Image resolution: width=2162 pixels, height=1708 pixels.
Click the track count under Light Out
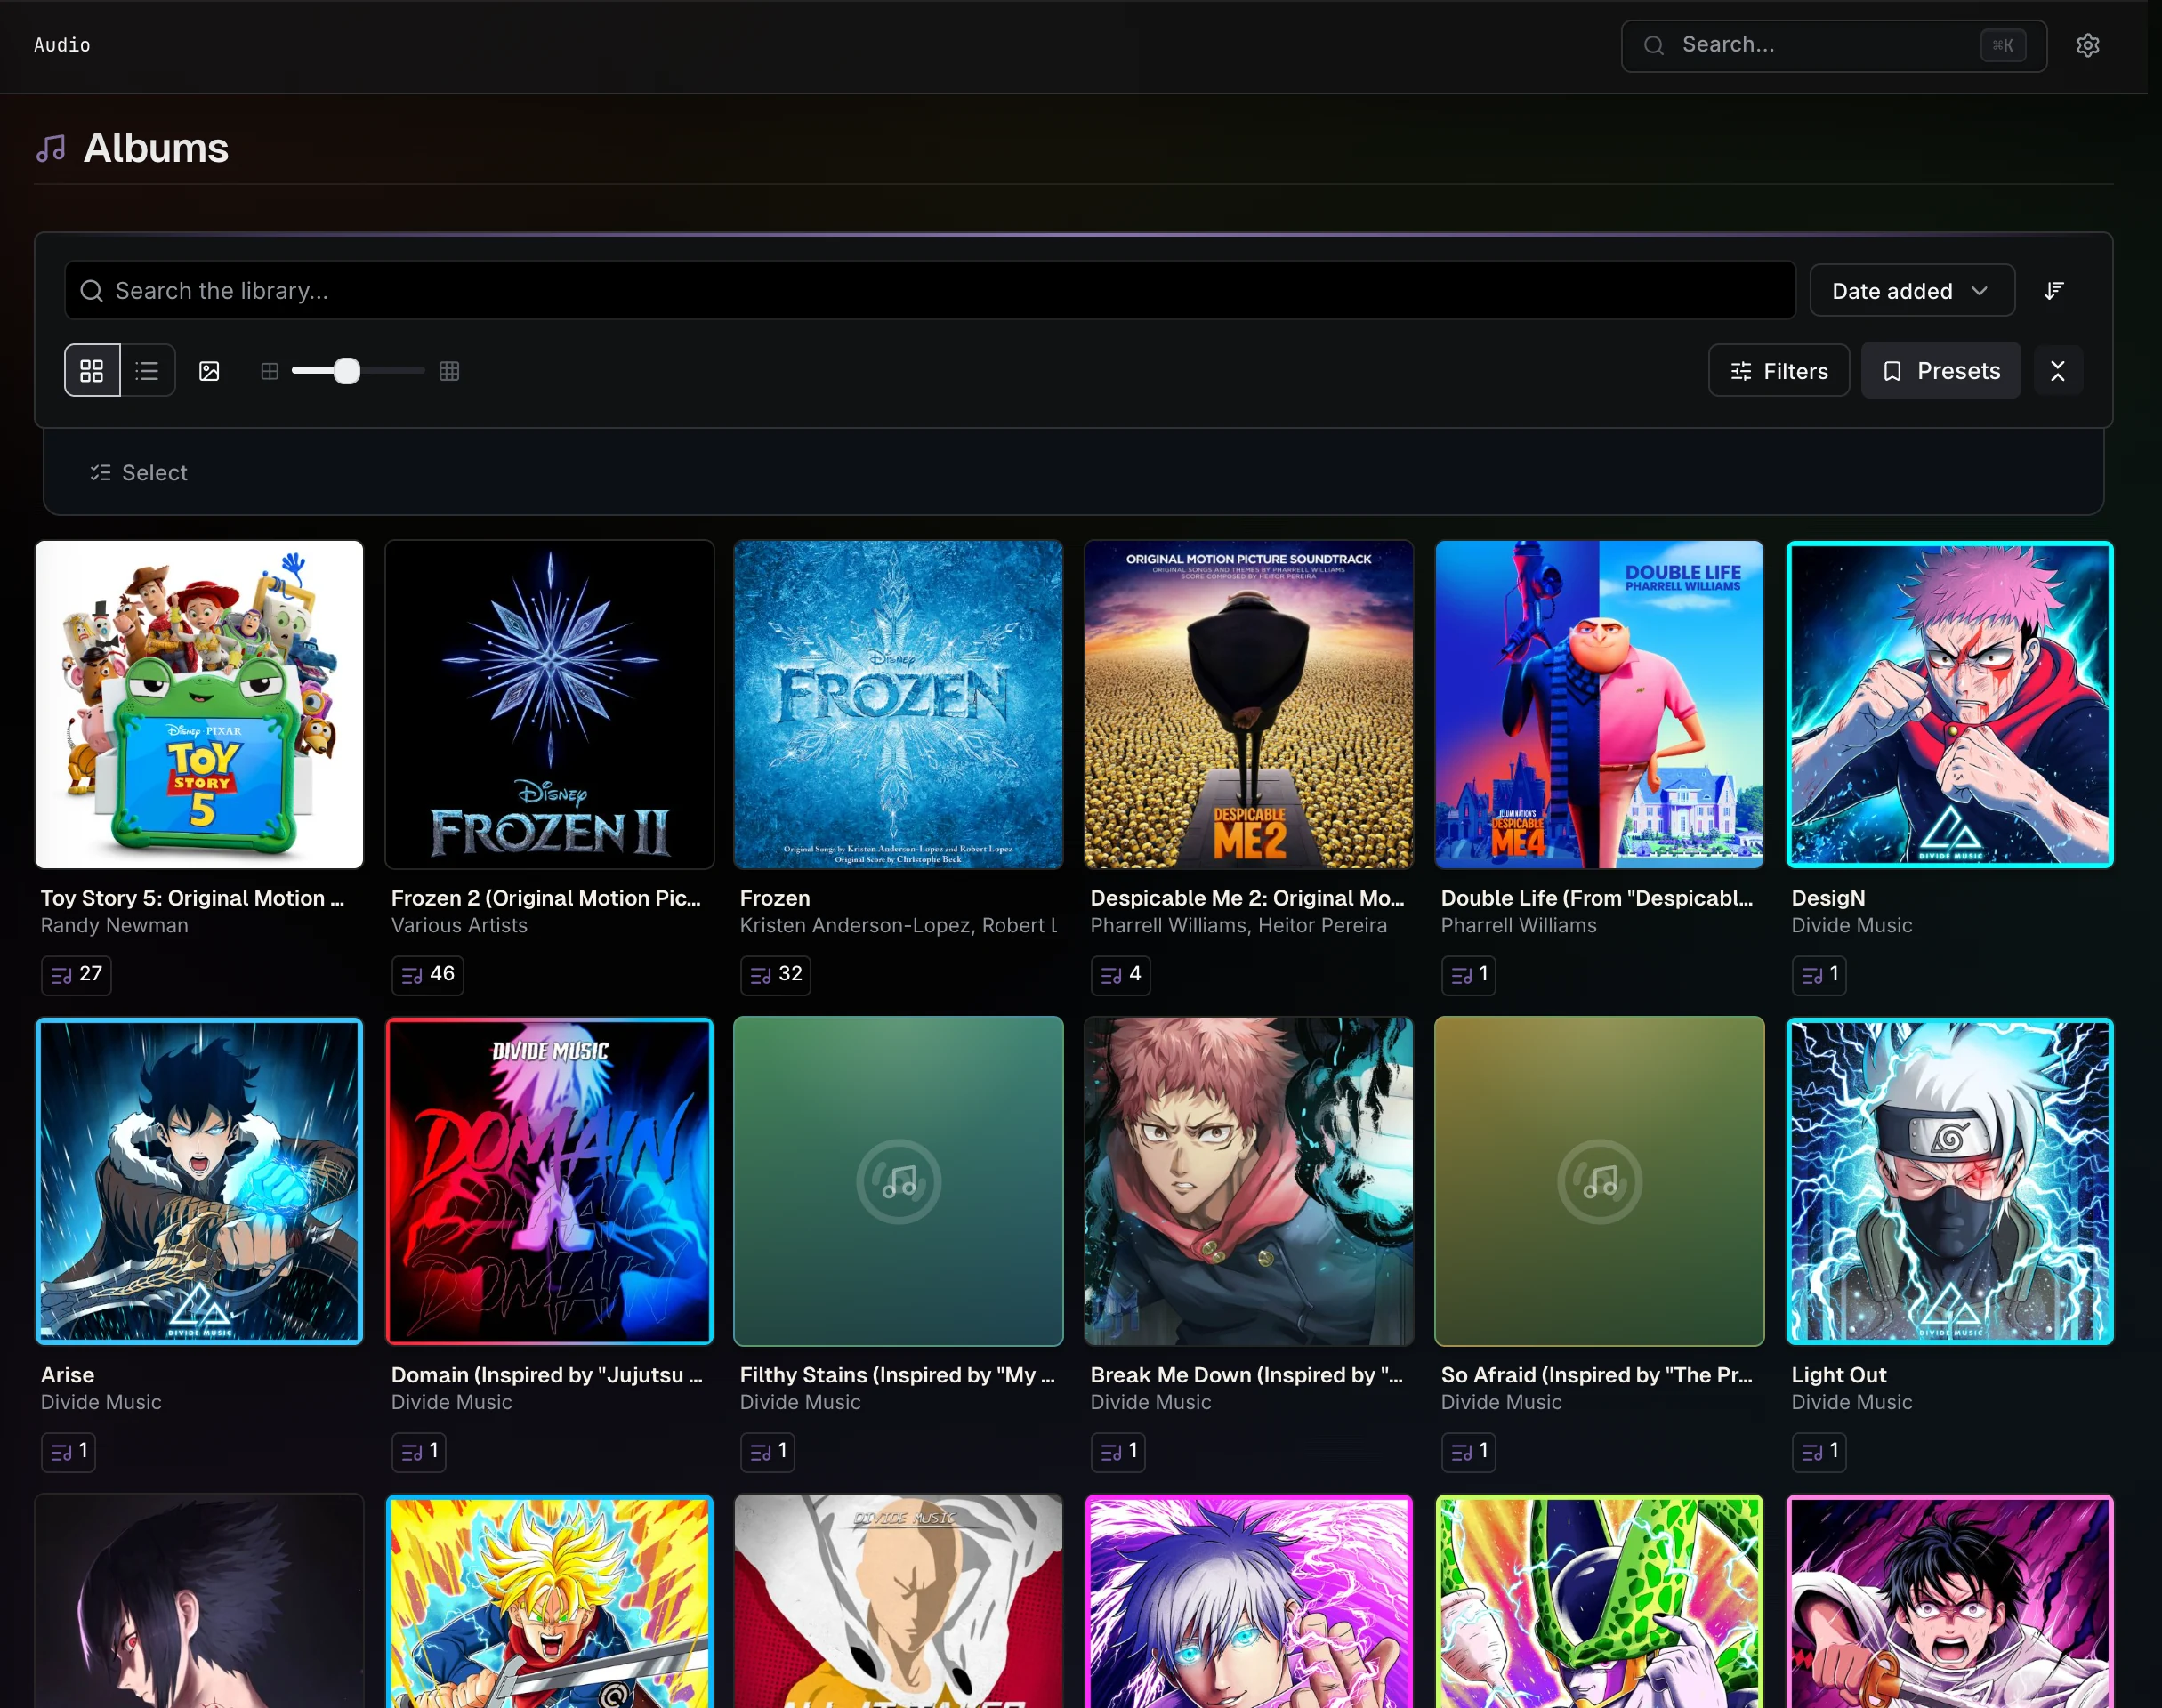click(x=1819, y=1451)
